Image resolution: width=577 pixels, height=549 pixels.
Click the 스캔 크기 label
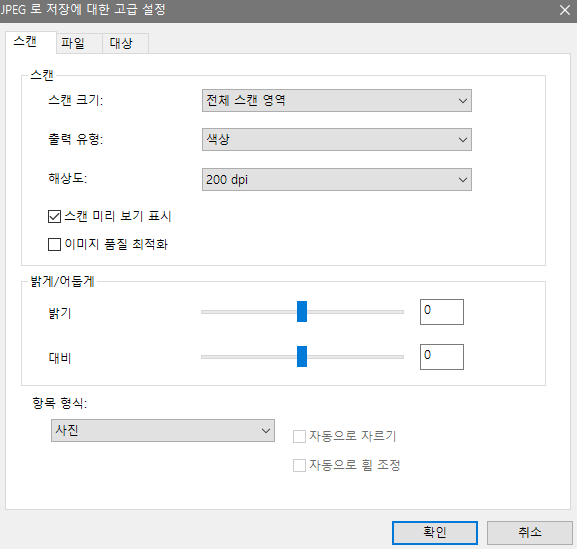coord(76,100)
